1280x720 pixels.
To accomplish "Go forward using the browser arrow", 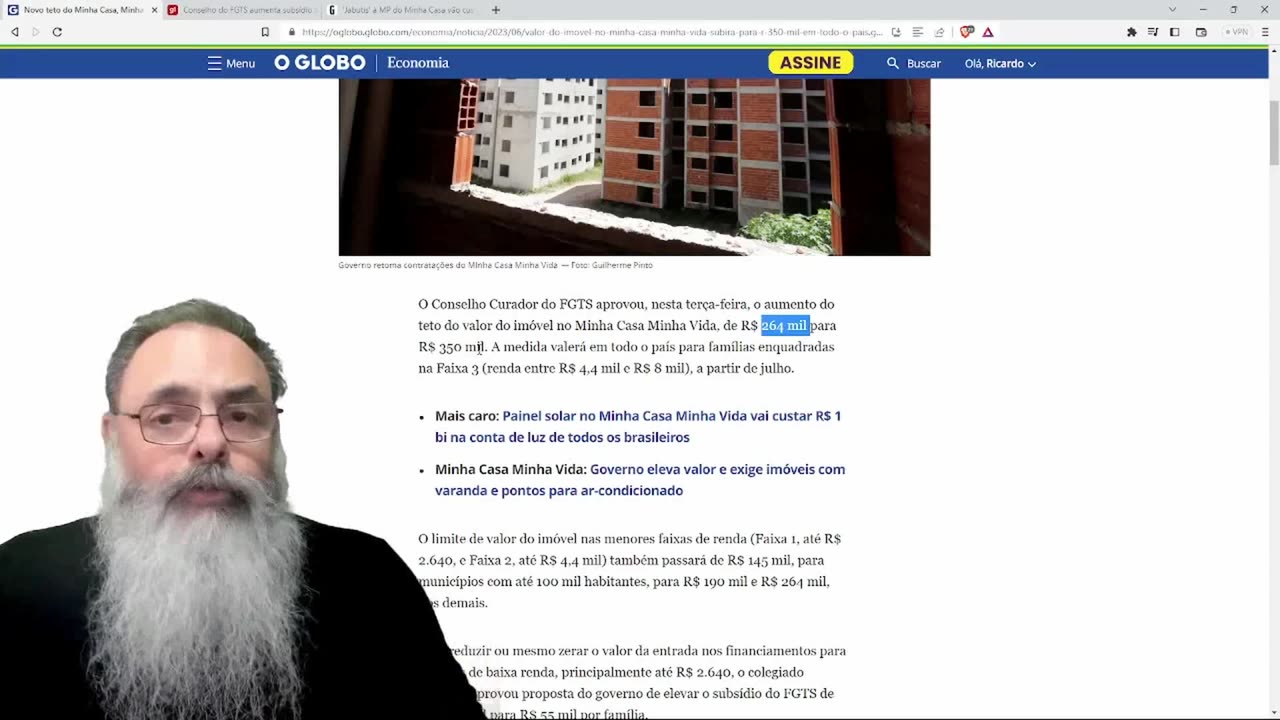I will [36, 32].
